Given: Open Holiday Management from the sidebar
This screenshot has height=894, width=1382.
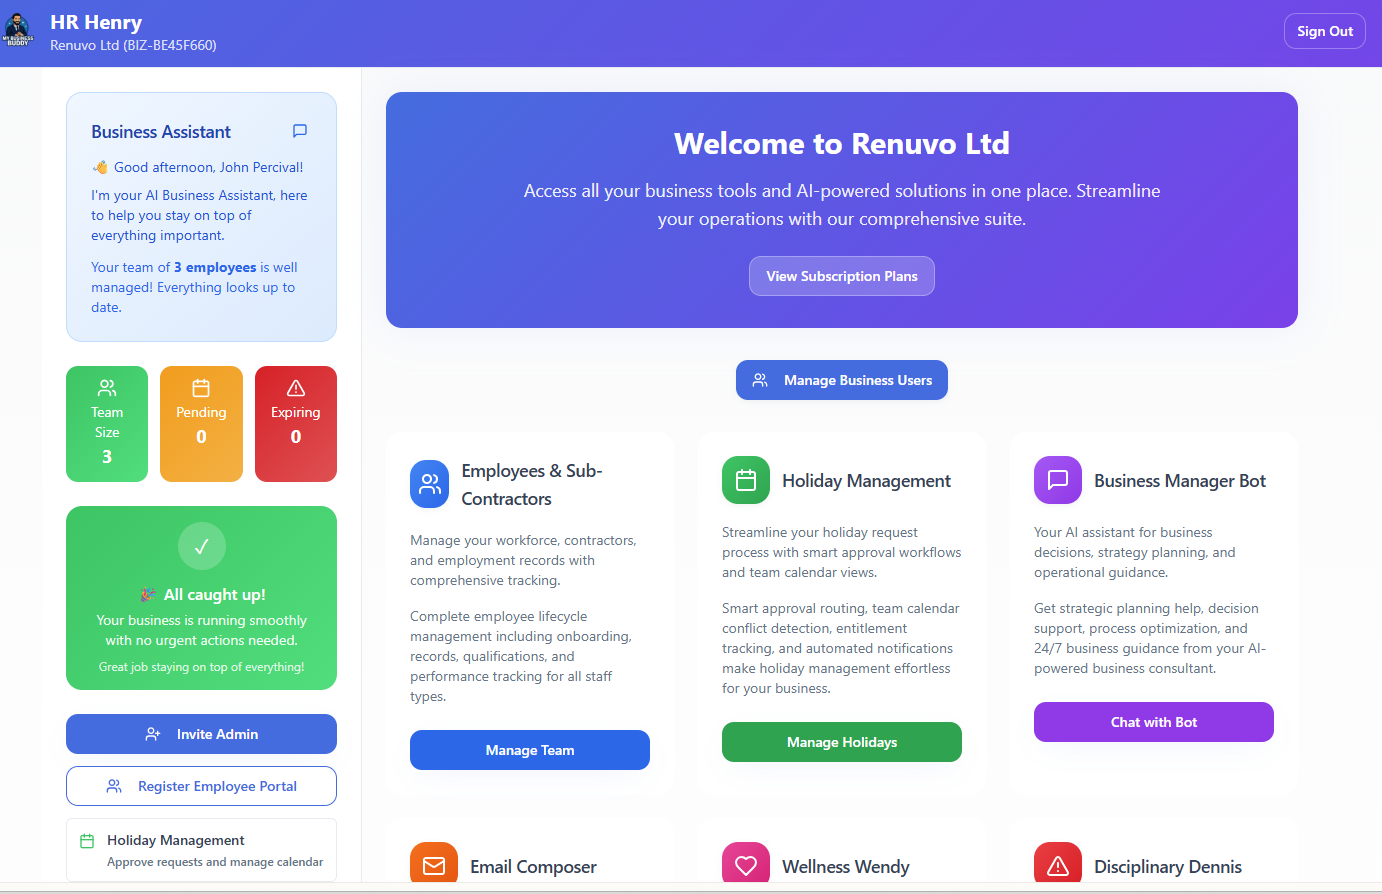Looking at the screenshot, I should 201,849.
